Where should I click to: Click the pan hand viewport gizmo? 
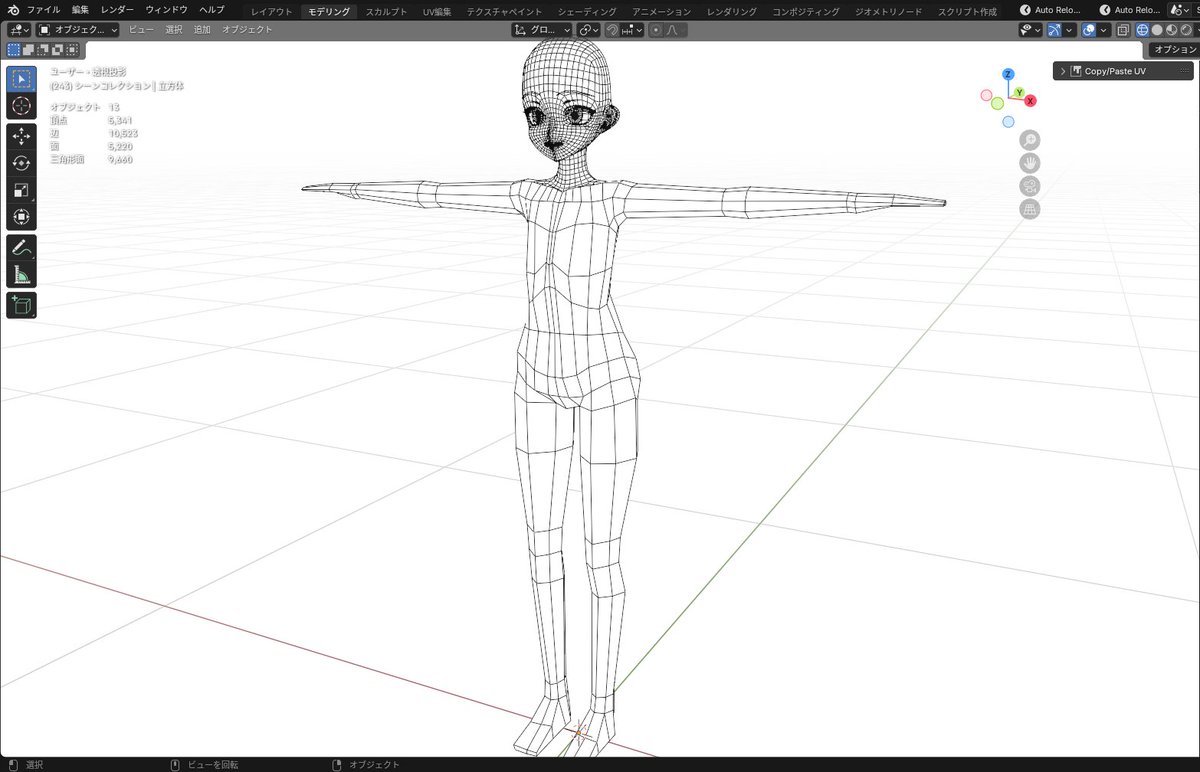[1029, 163]
